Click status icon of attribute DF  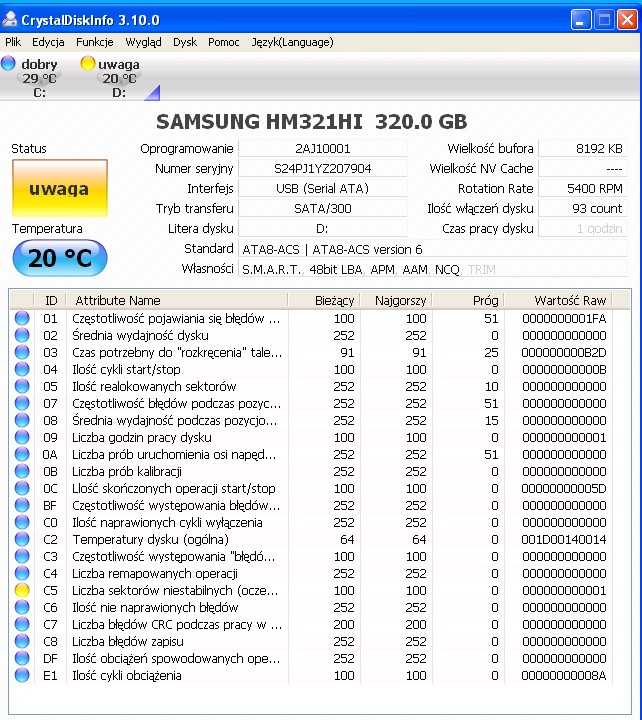point(22,658)
